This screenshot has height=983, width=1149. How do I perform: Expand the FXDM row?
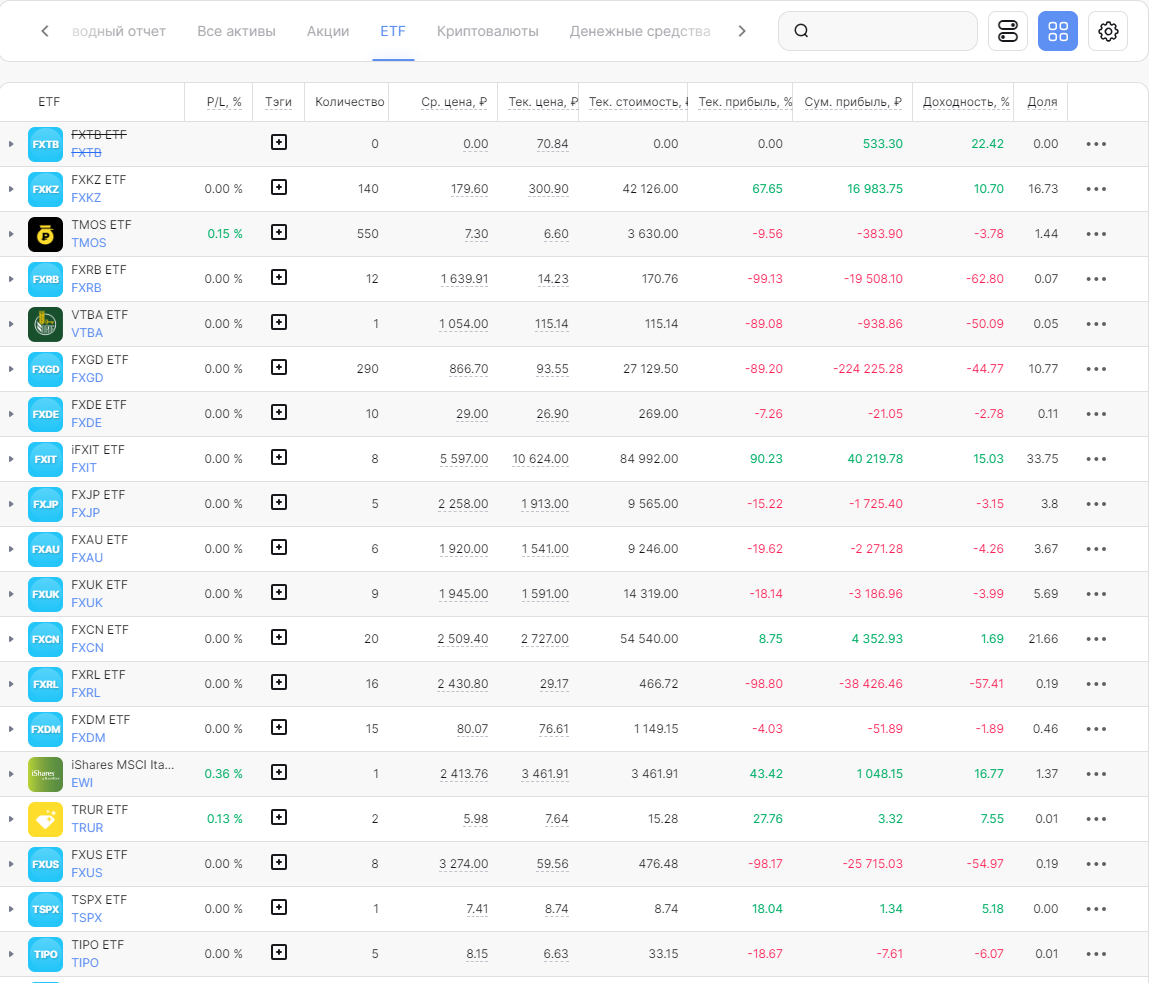click(11, 729)
